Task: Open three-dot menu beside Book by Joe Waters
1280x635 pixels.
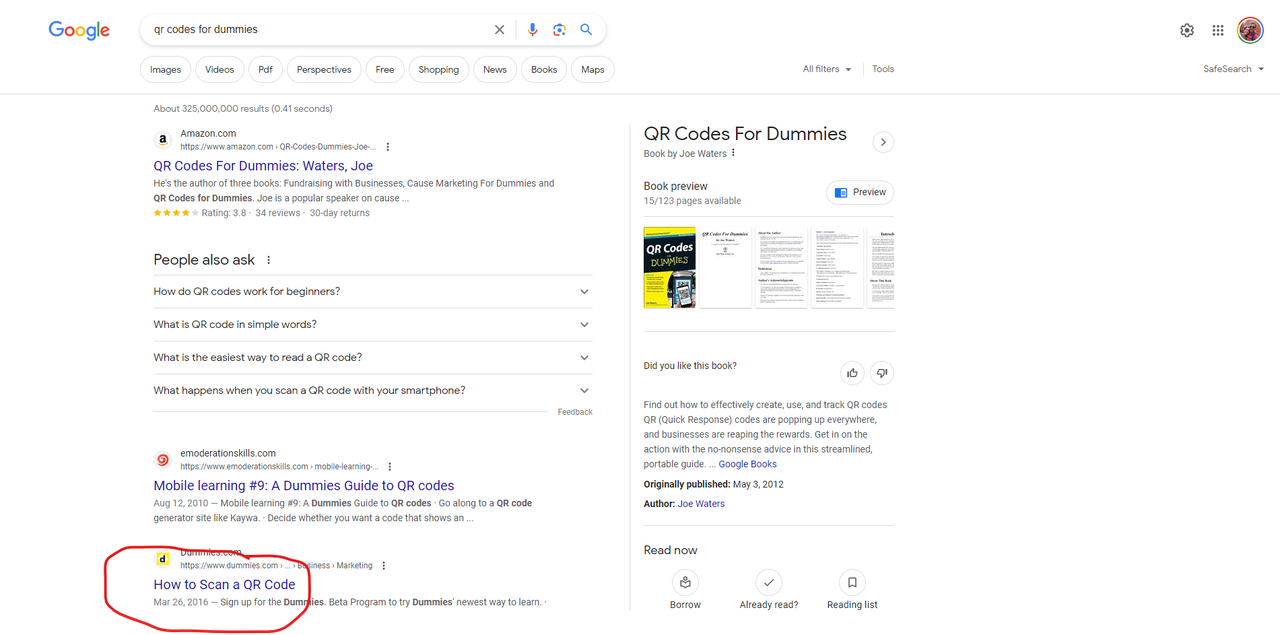Action: coord(733,153)
